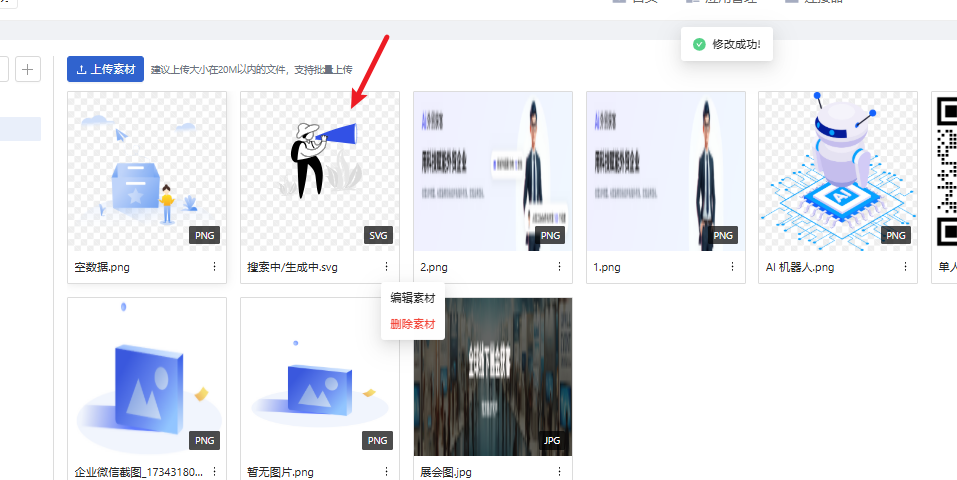Screen dimensions: 957x480
Task: Open the three-dot menu for 1.png
Action: 732,267
